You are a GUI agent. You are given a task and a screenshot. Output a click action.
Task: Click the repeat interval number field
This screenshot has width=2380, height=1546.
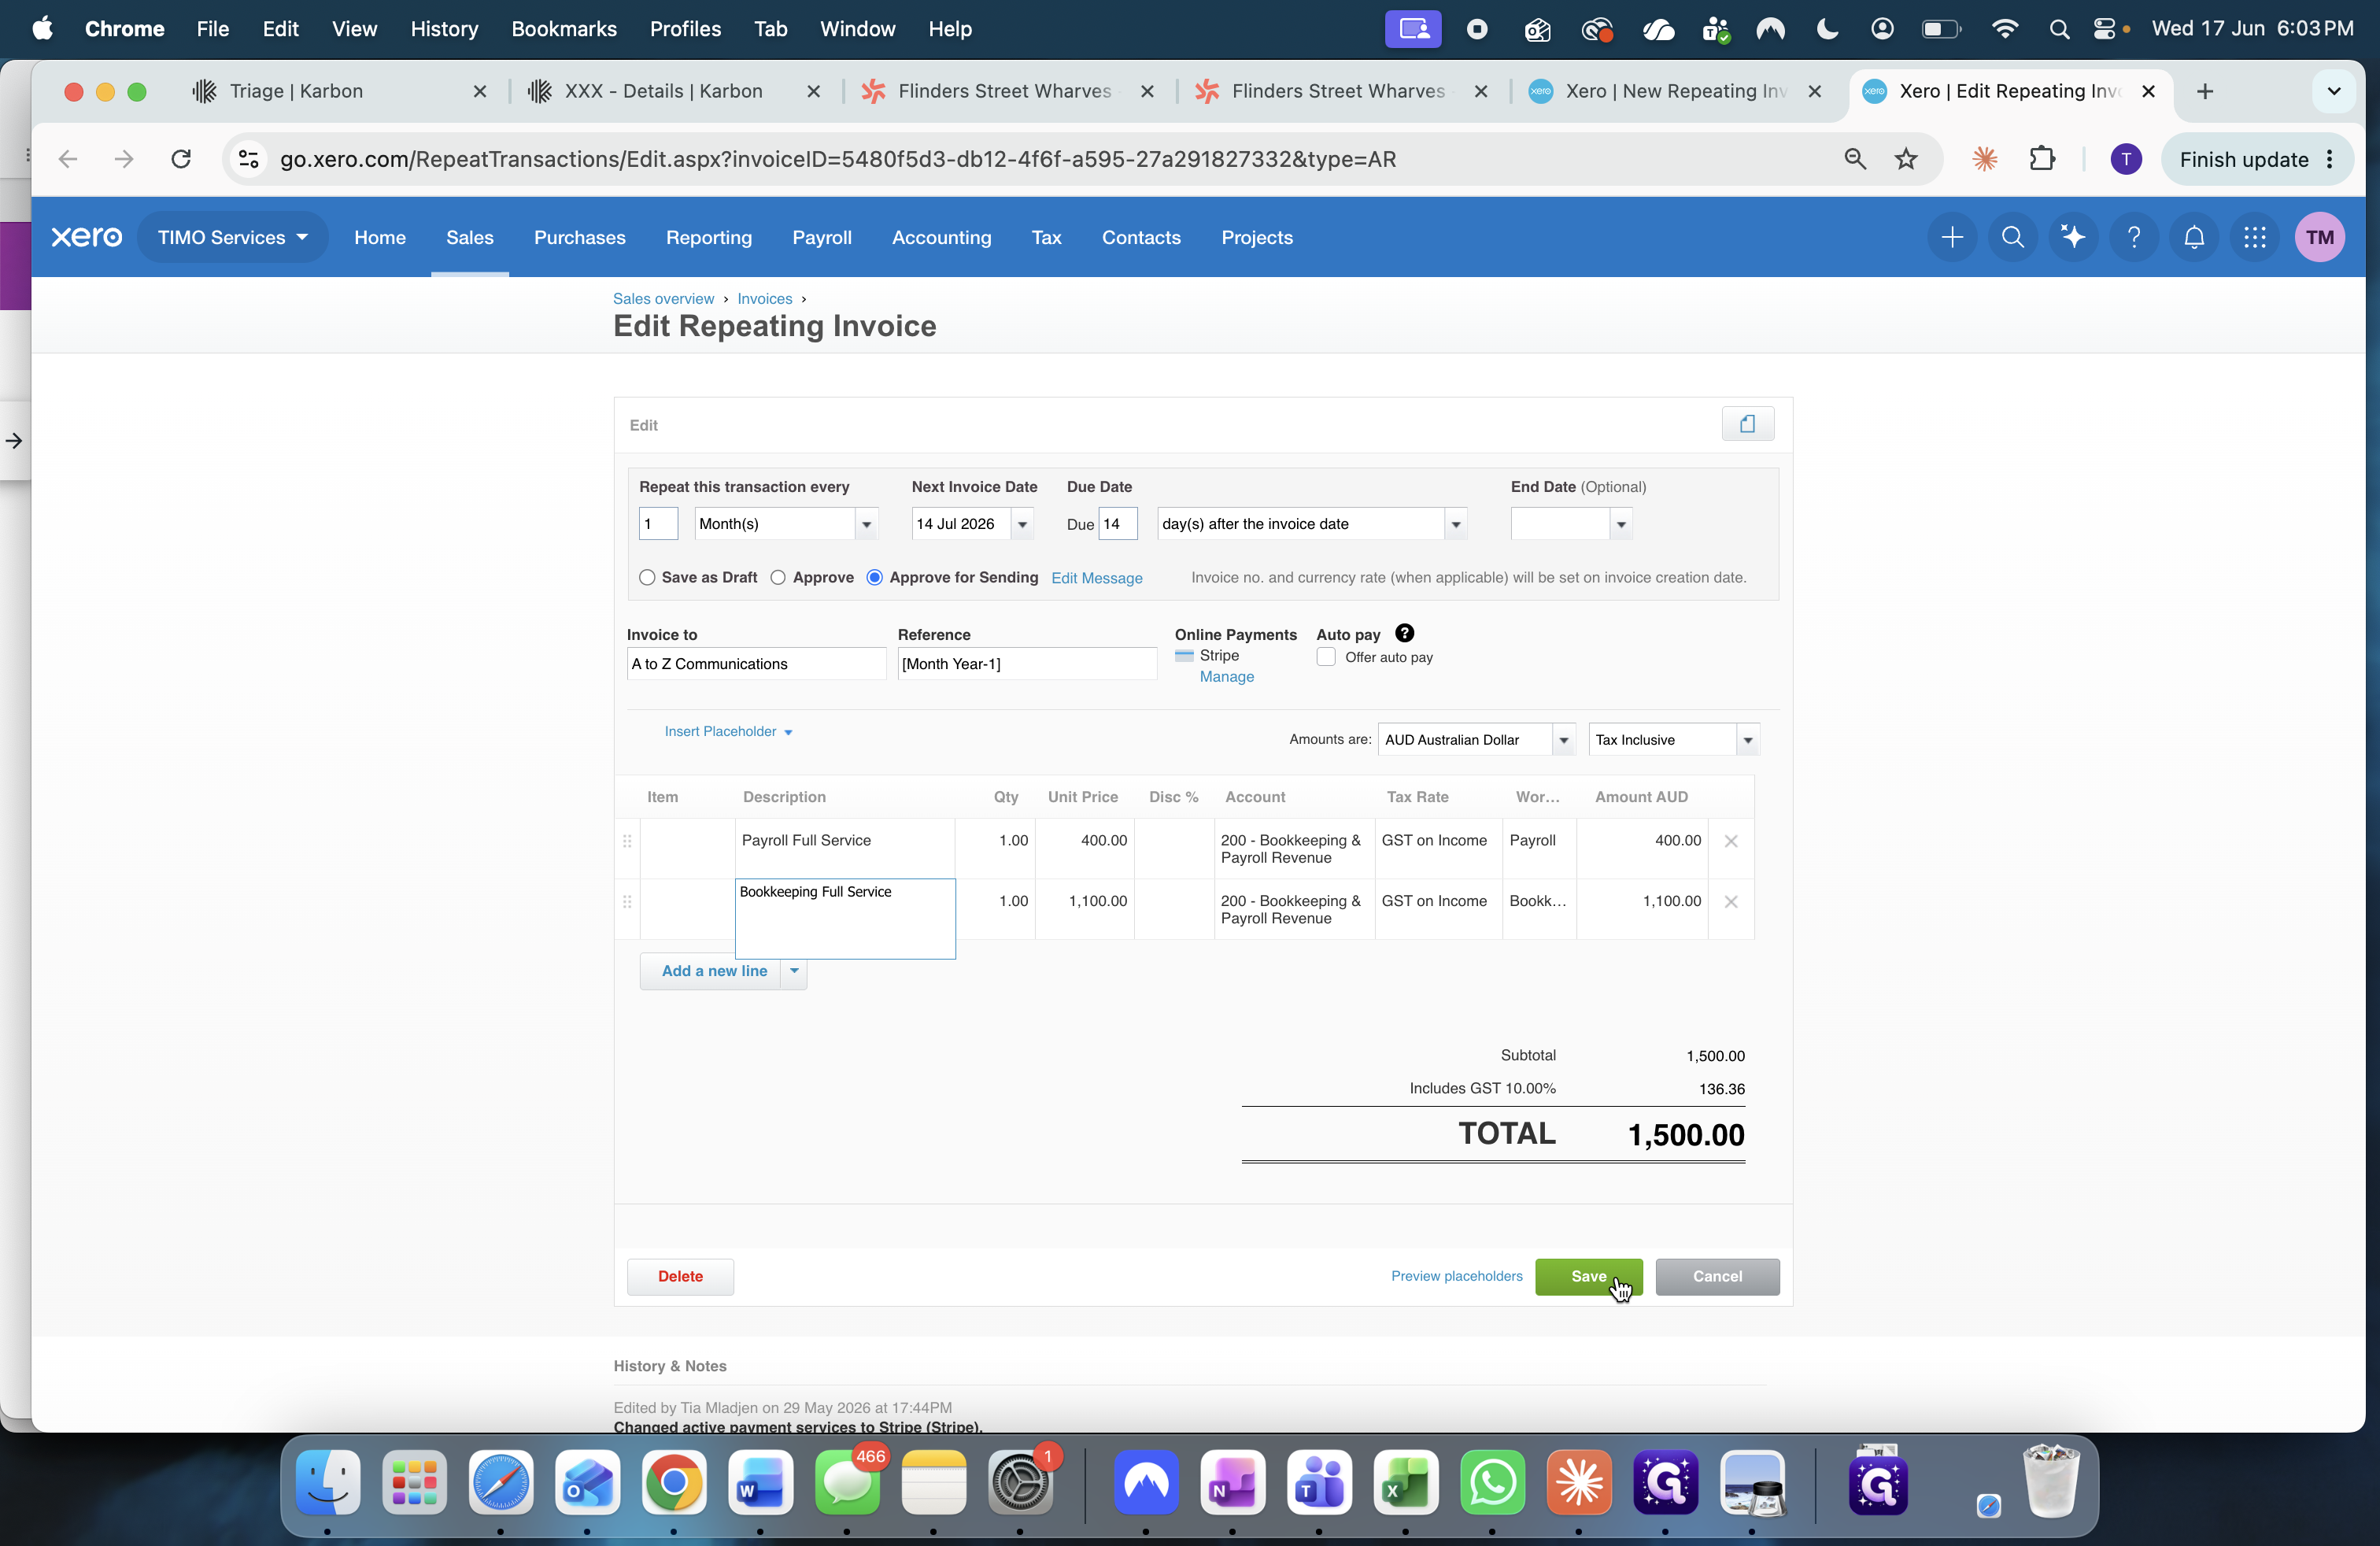[x=658, y=523]
